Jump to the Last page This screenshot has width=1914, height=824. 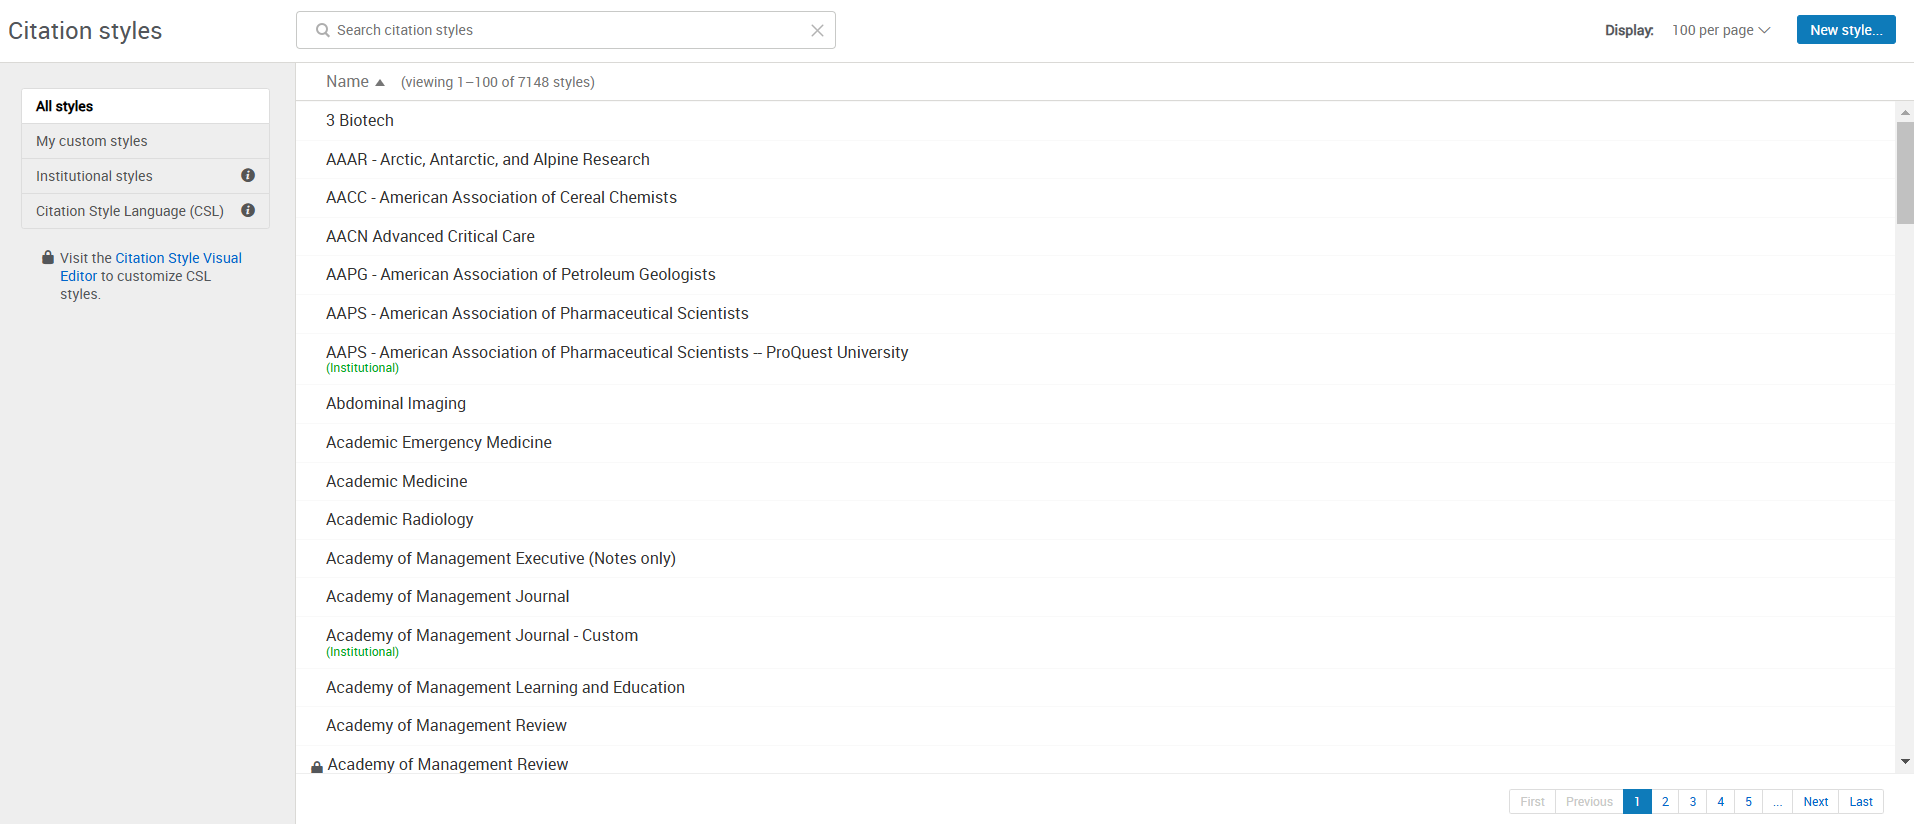[x=1861, y=802]
